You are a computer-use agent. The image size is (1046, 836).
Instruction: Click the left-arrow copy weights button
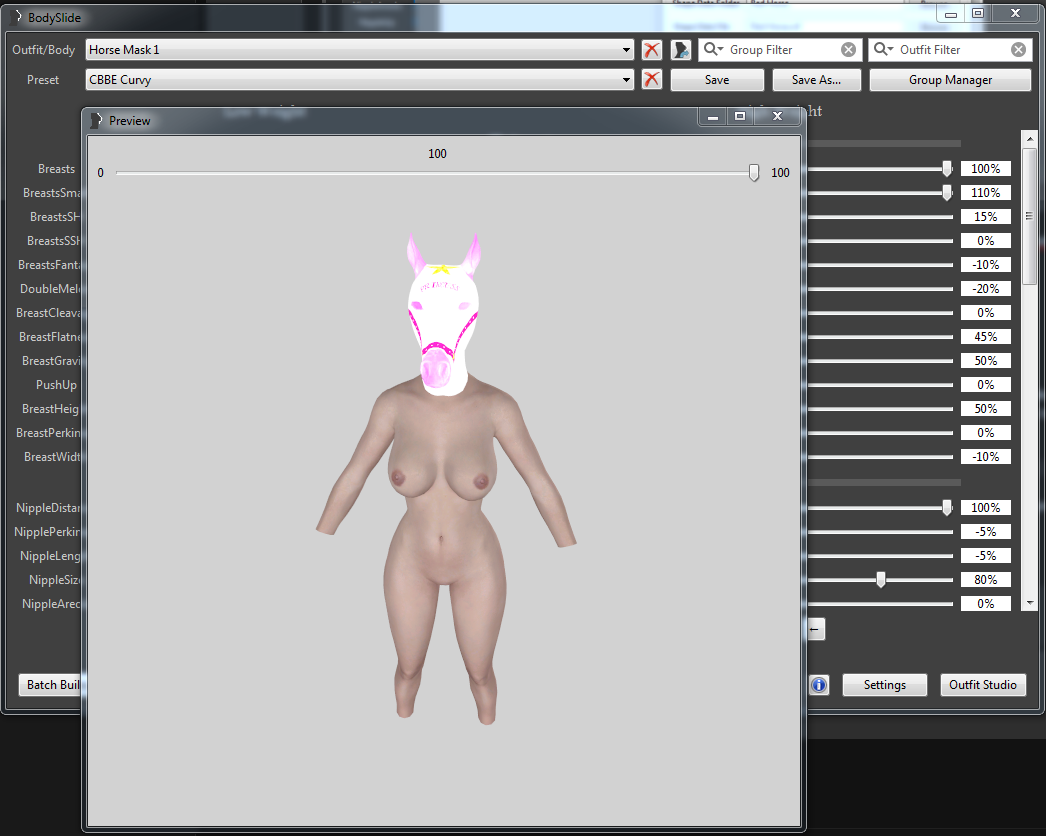click(815, 629)
